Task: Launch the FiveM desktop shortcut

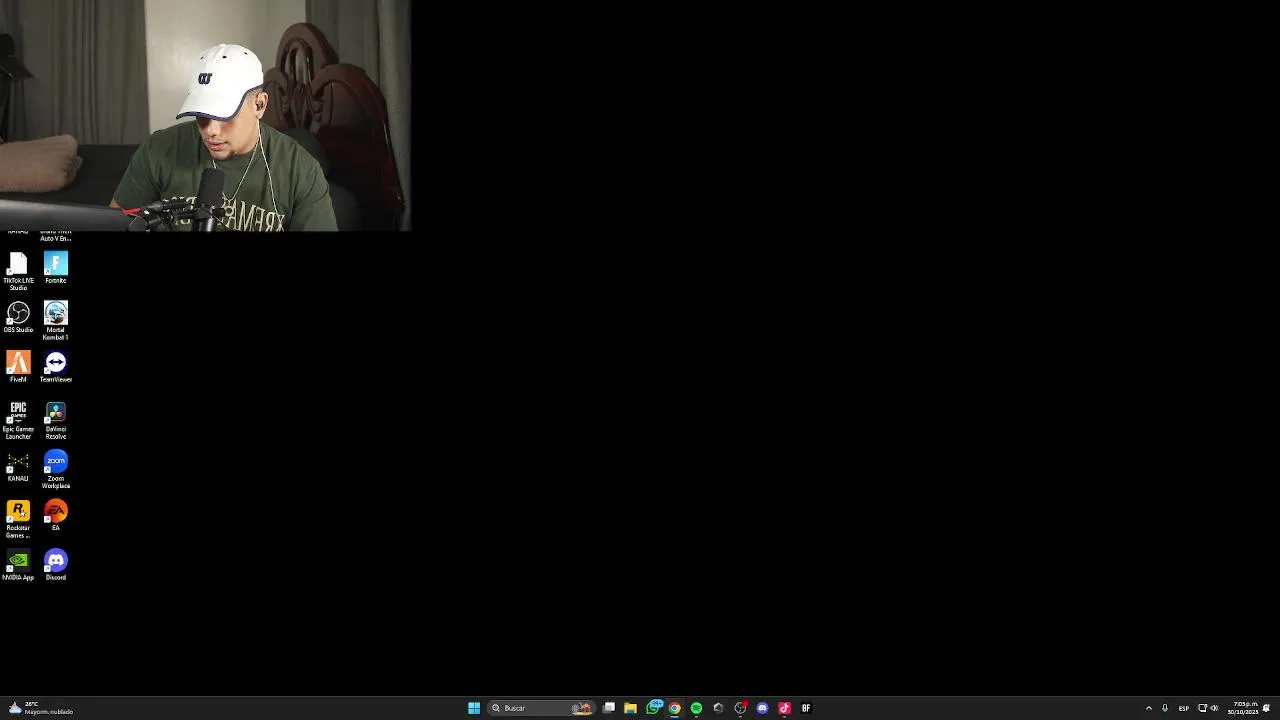Action: click(18, 367)
